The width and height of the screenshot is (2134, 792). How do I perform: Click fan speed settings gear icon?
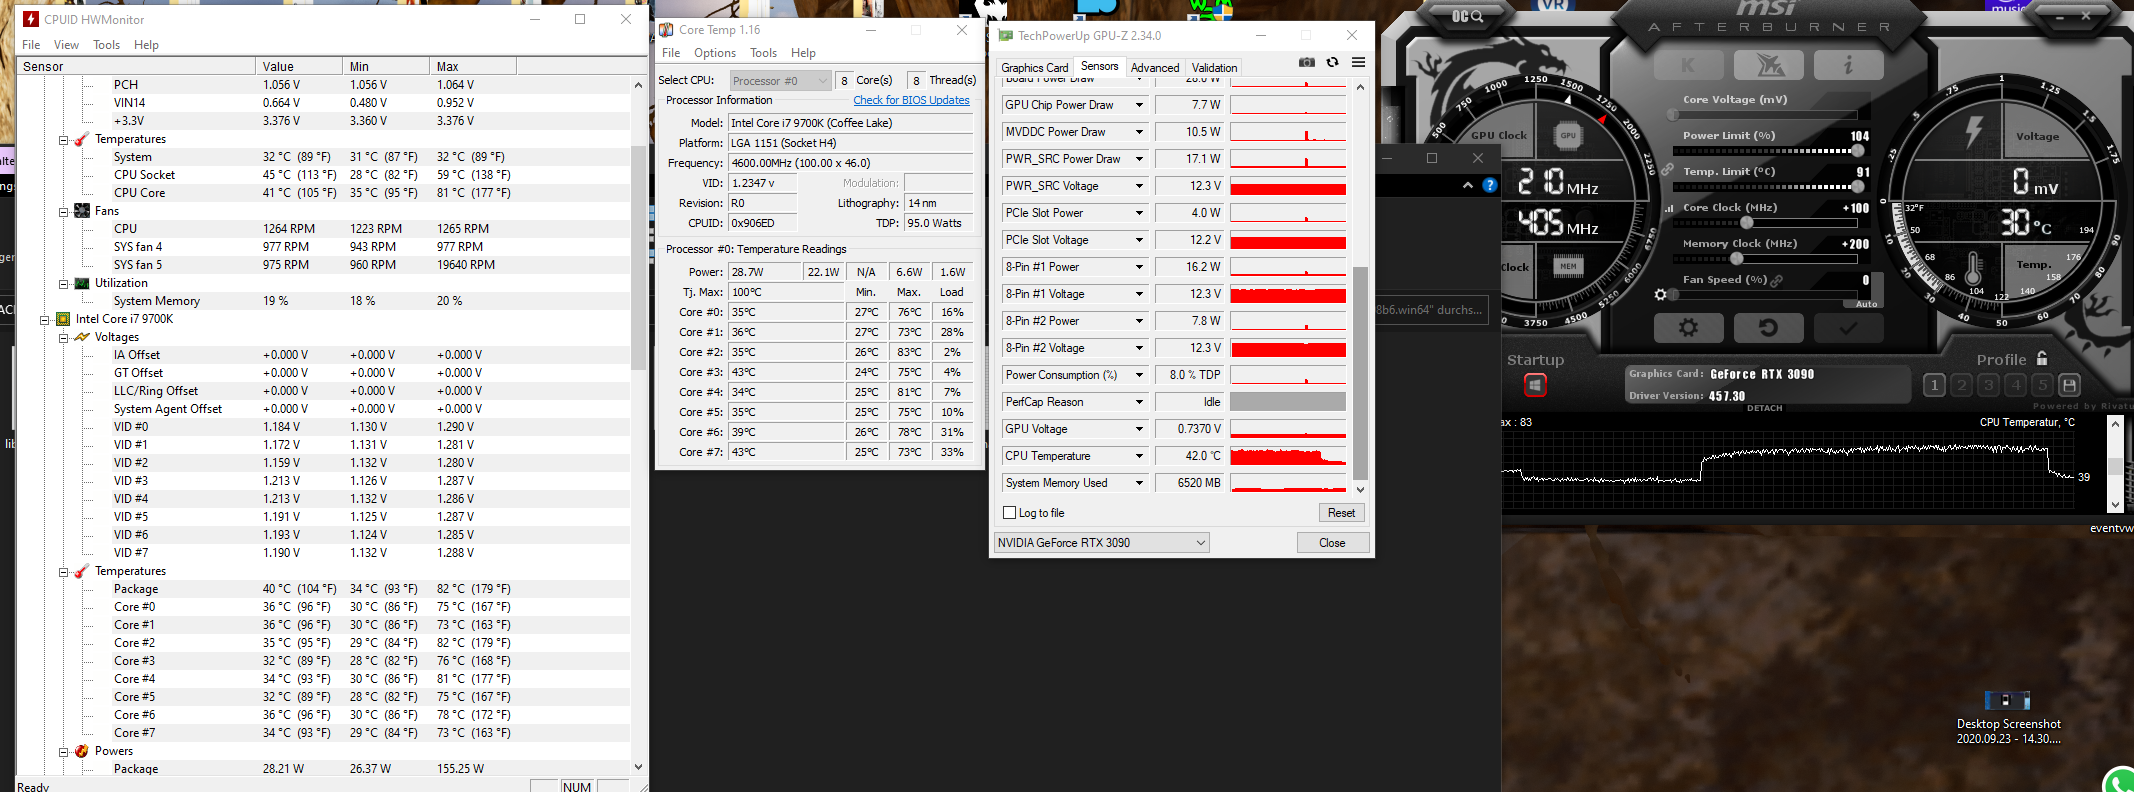coord(1661,295)
